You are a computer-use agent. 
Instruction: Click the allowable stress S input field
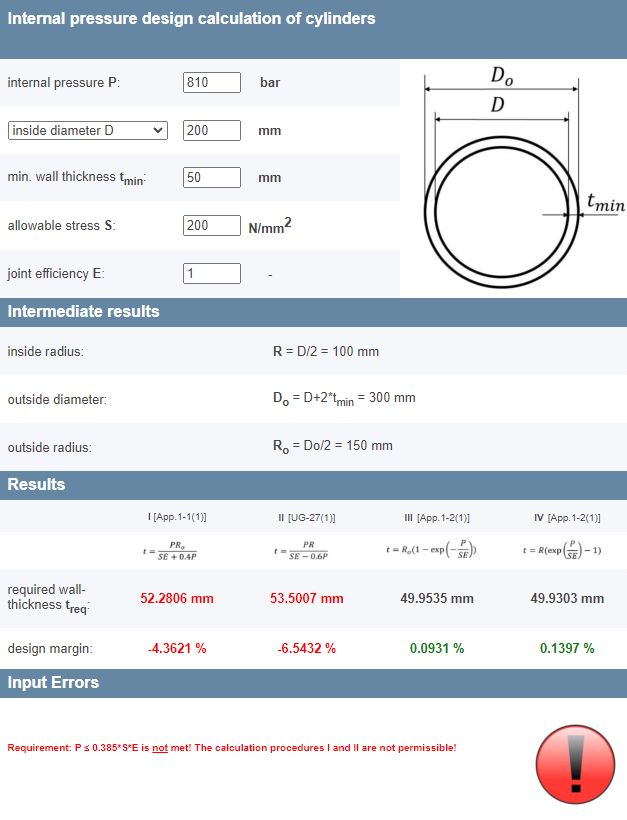[x=212, y=225]
